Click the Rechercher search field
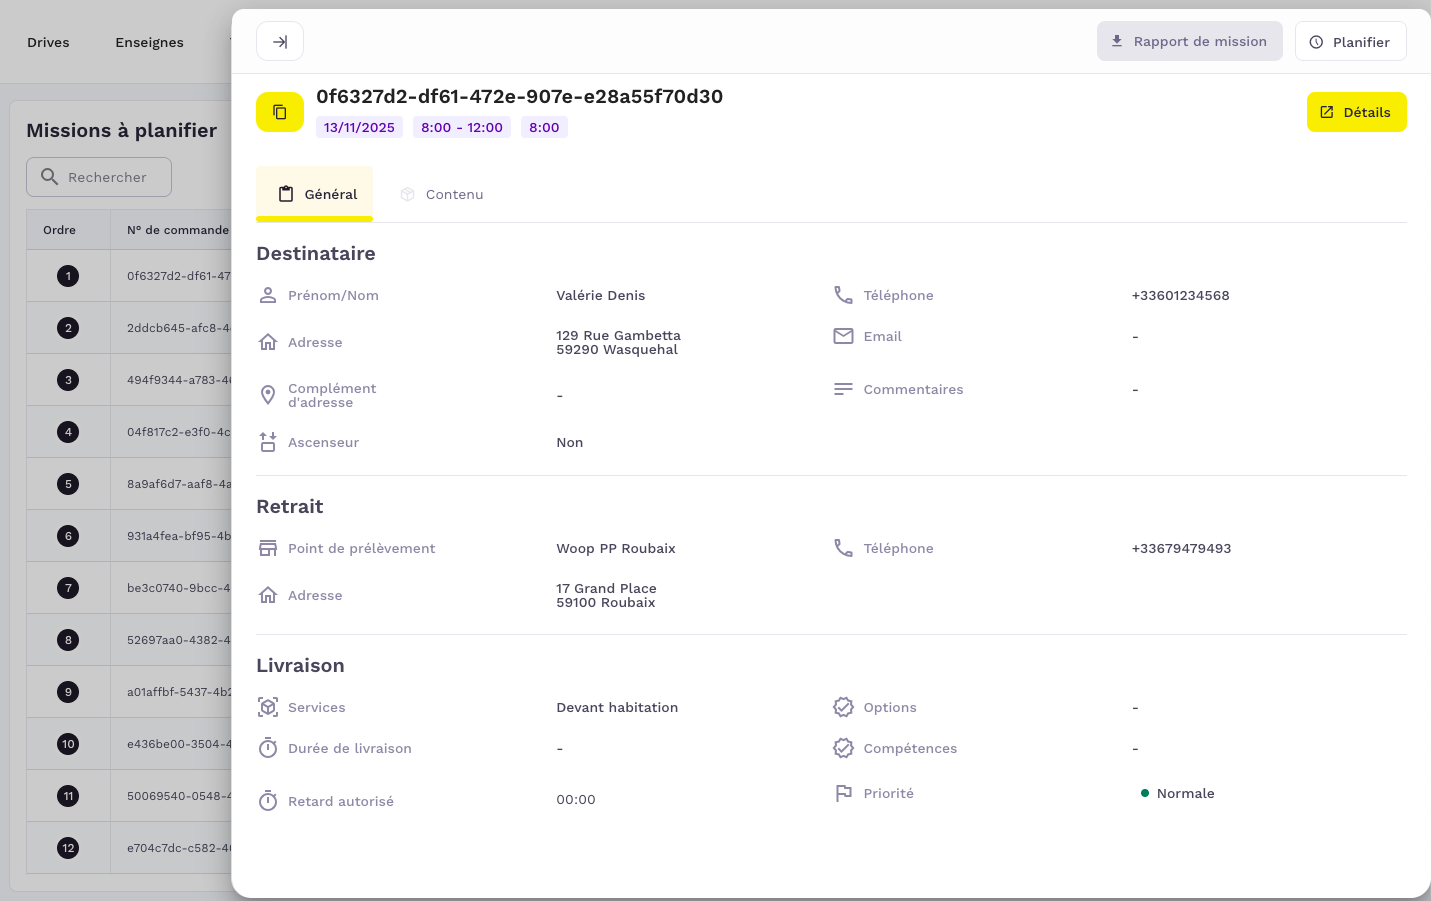Screen dimensions: 1431x901 coord(99,177)
